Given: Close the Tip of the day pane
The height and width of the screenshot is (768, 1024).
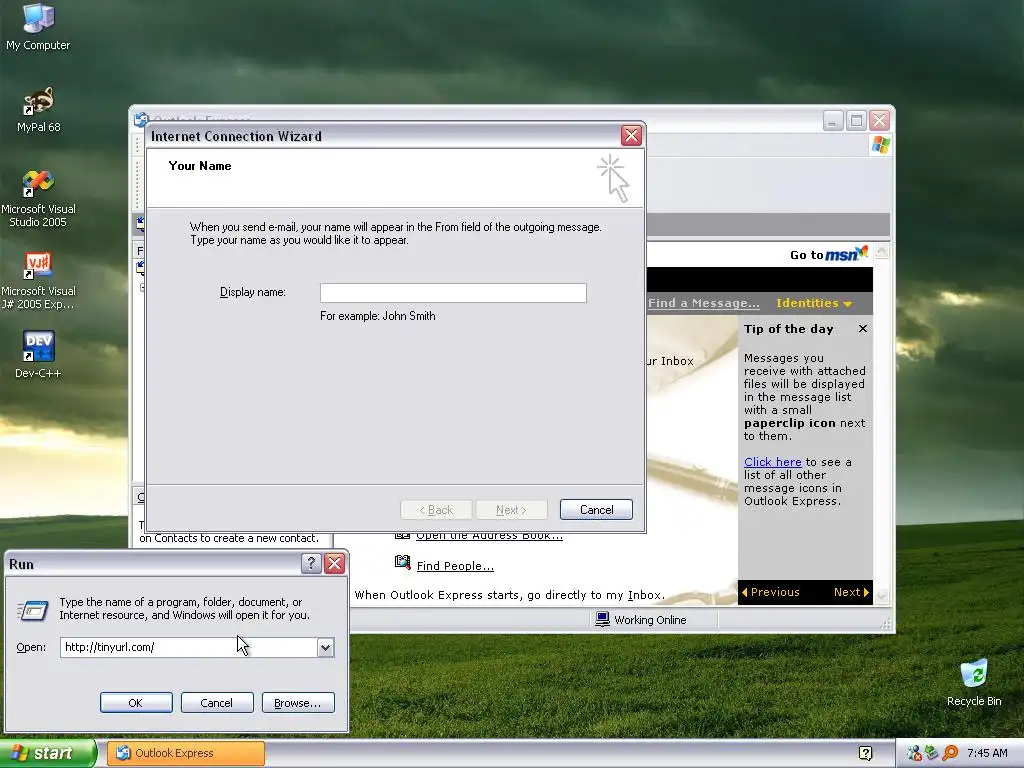Looking at the screenshot, I should pyautogui.click(x=863, y=328).
